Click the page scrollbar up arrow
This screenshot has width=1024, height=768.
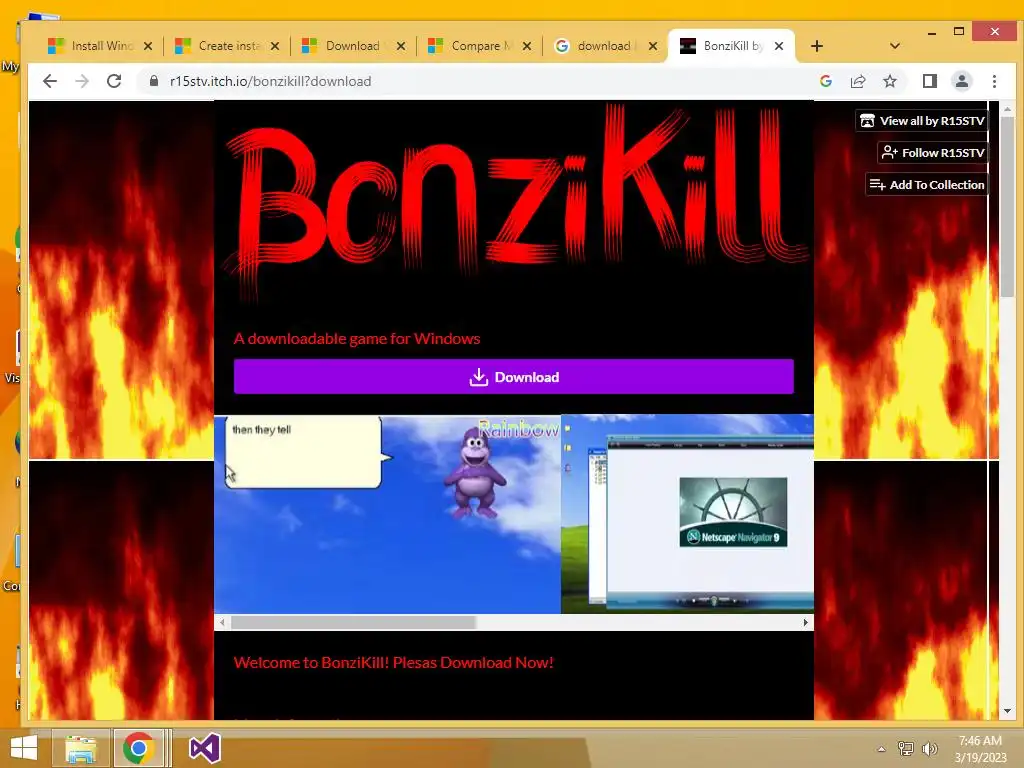click(x=1007, y=109)
